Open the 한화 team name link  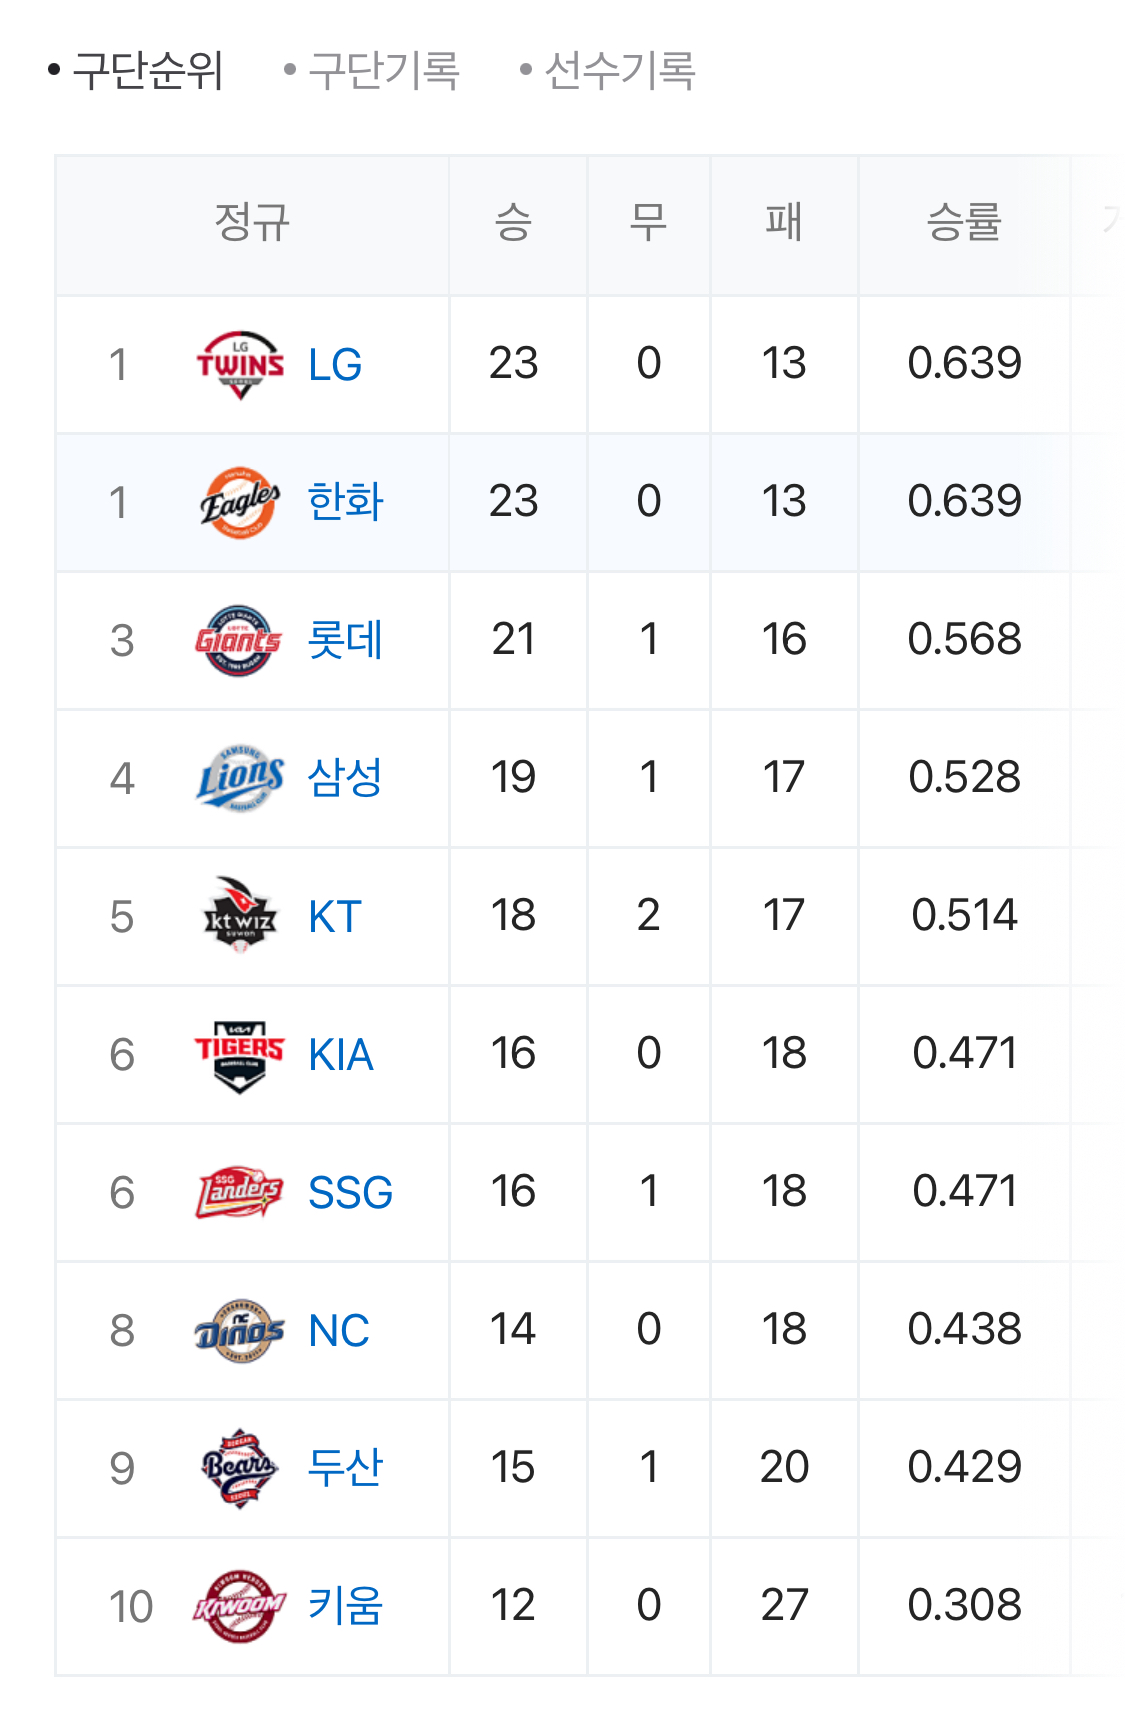click(345, 502)
